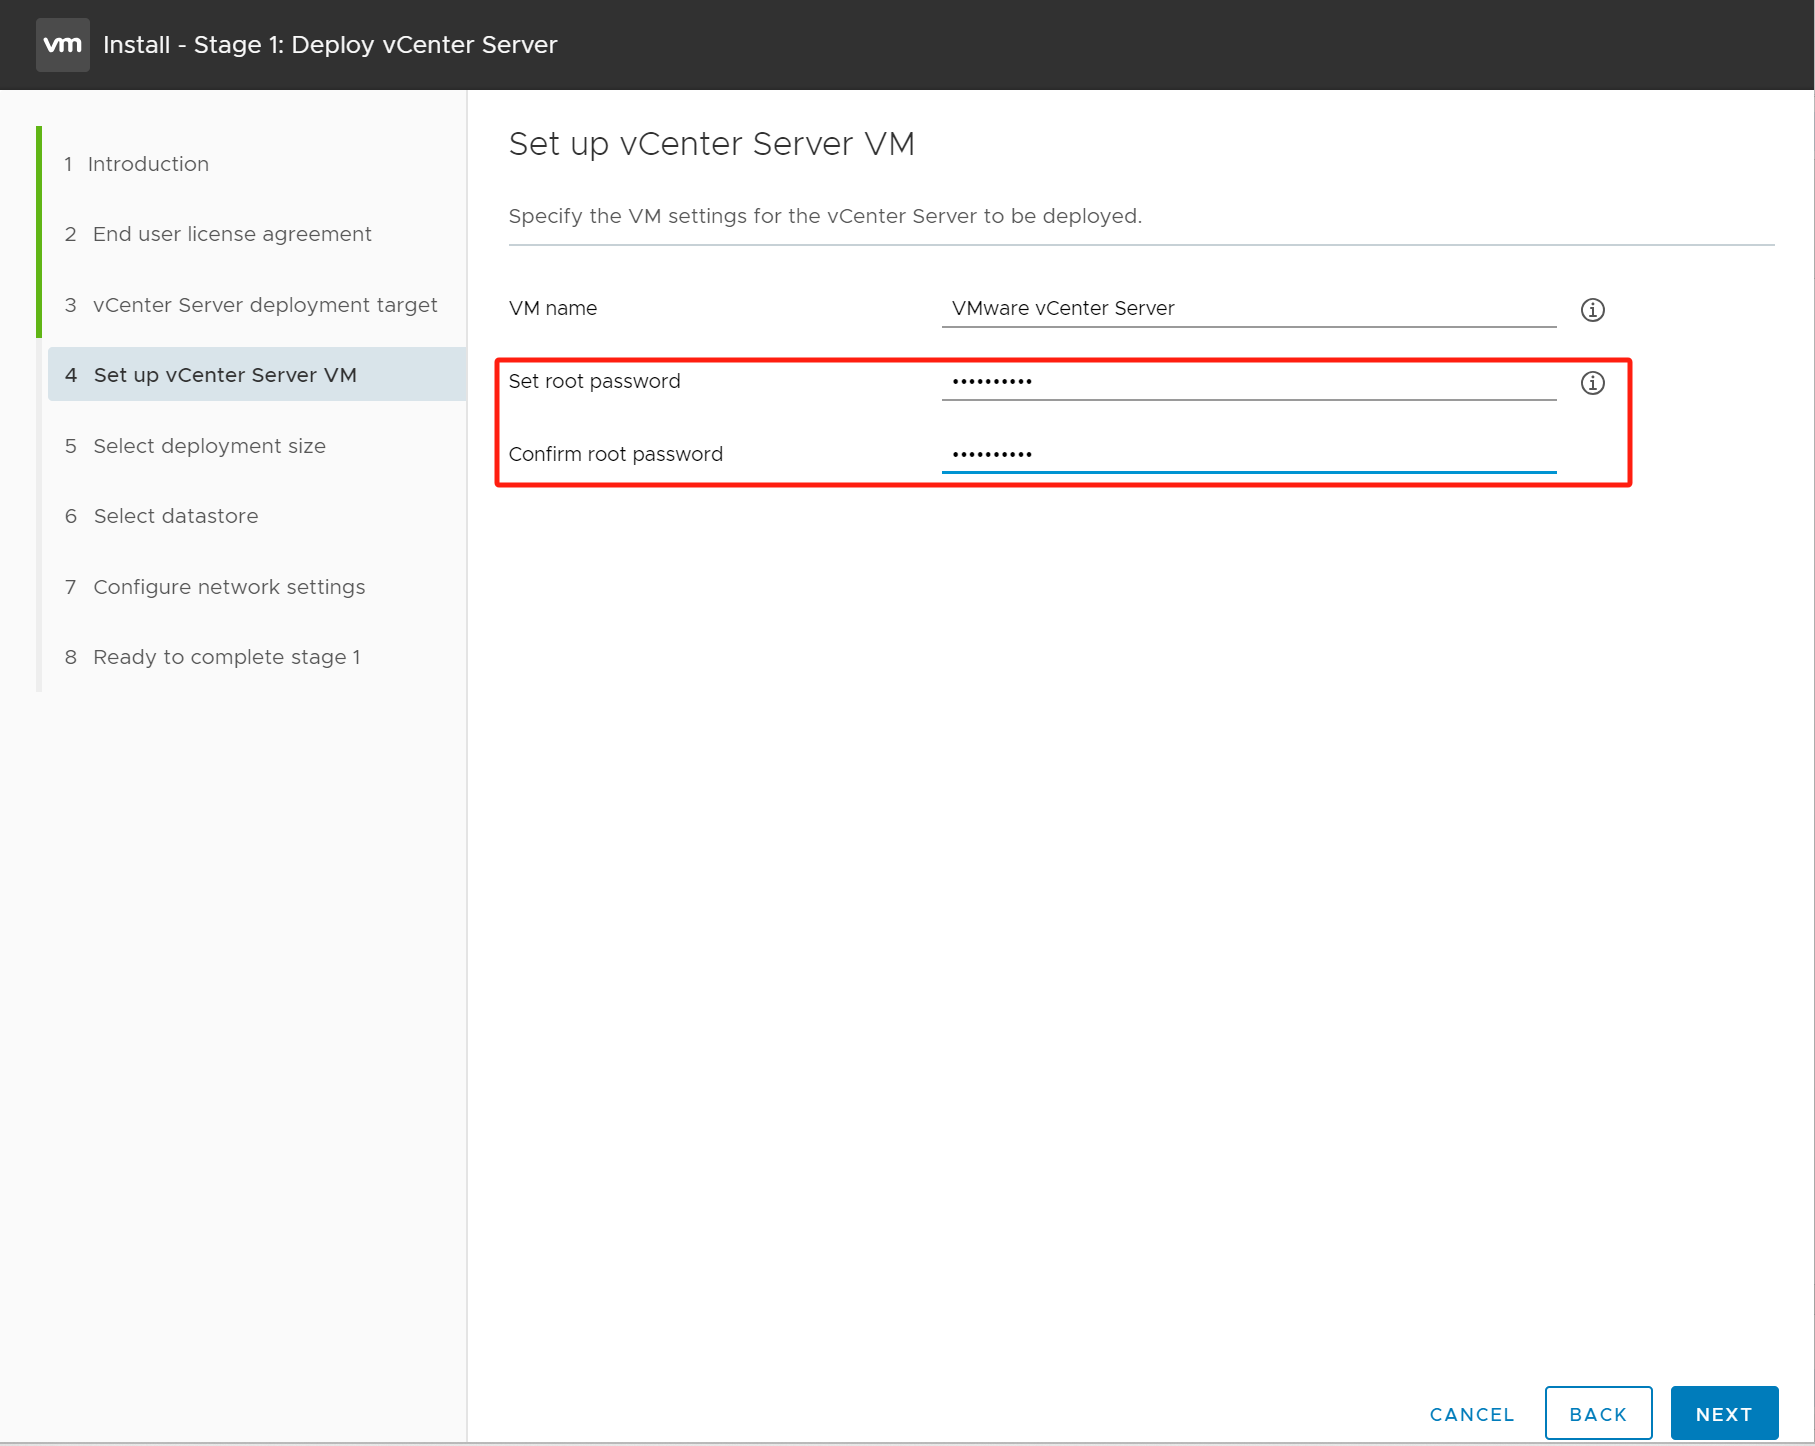View the info tooltip for VM name
The height and width of the screenshot is (1446, 1815).
point(1592,309)
